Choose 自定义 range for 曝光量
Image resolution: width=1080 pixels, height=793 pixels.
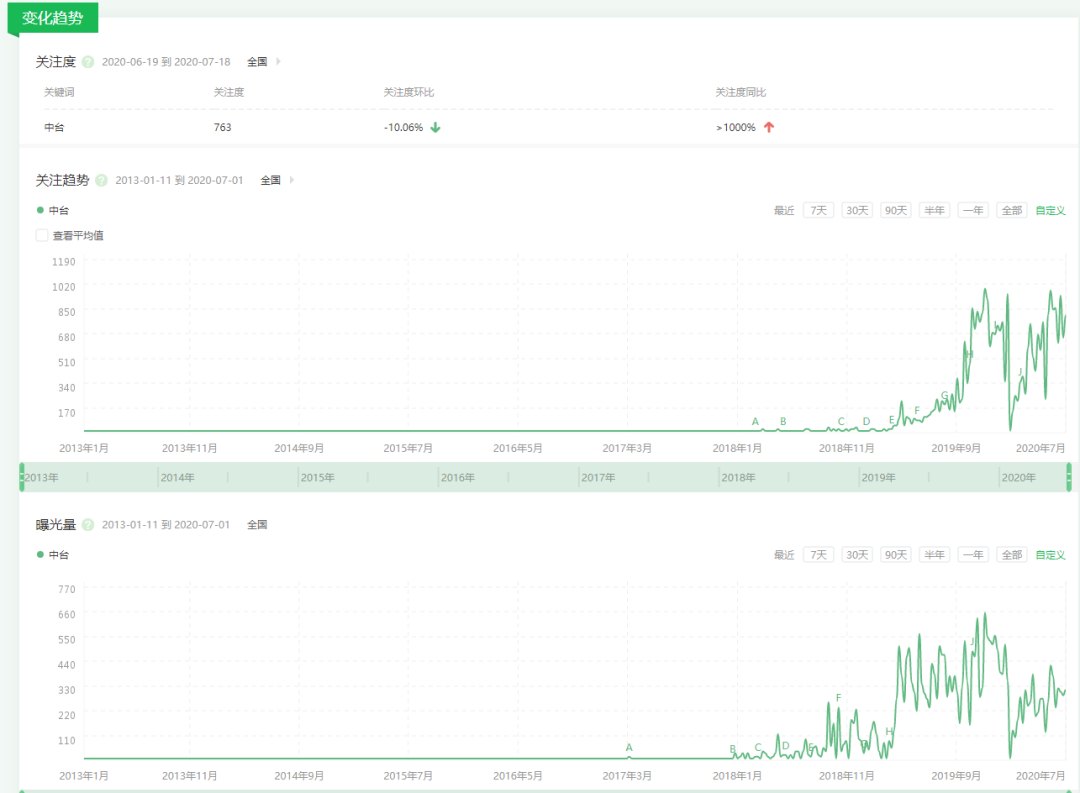coord(1050,555)
